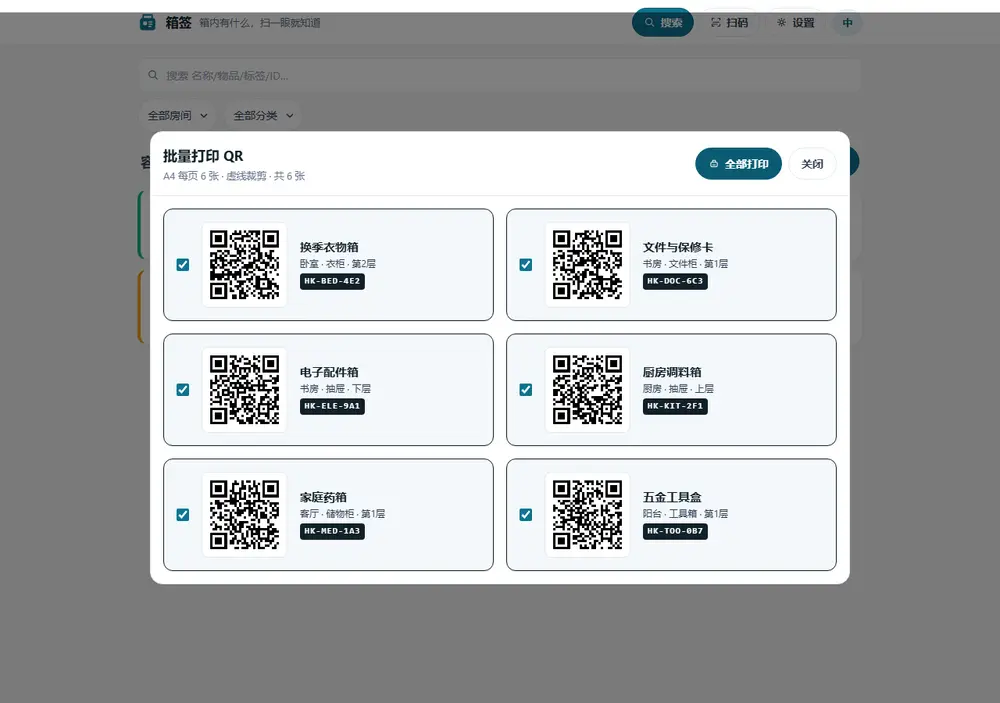Click location text 卧室 · 衣柜 · 第2层

[338, 263]
